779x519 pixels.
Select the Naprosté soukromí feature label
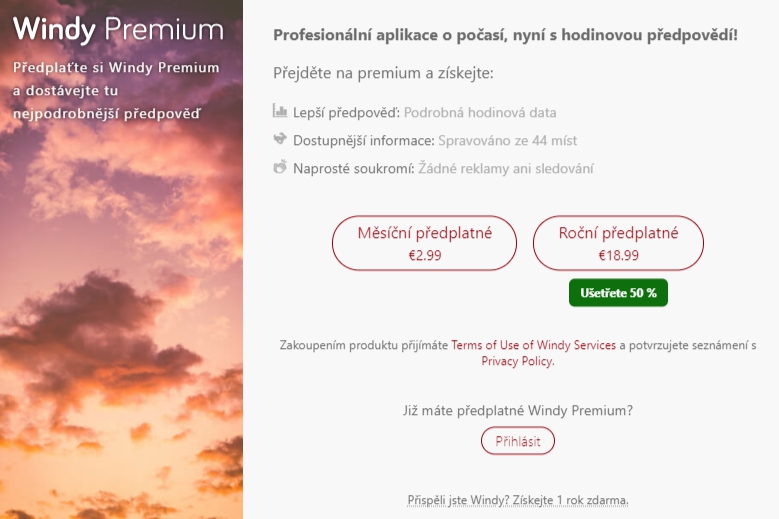(354, 169)
